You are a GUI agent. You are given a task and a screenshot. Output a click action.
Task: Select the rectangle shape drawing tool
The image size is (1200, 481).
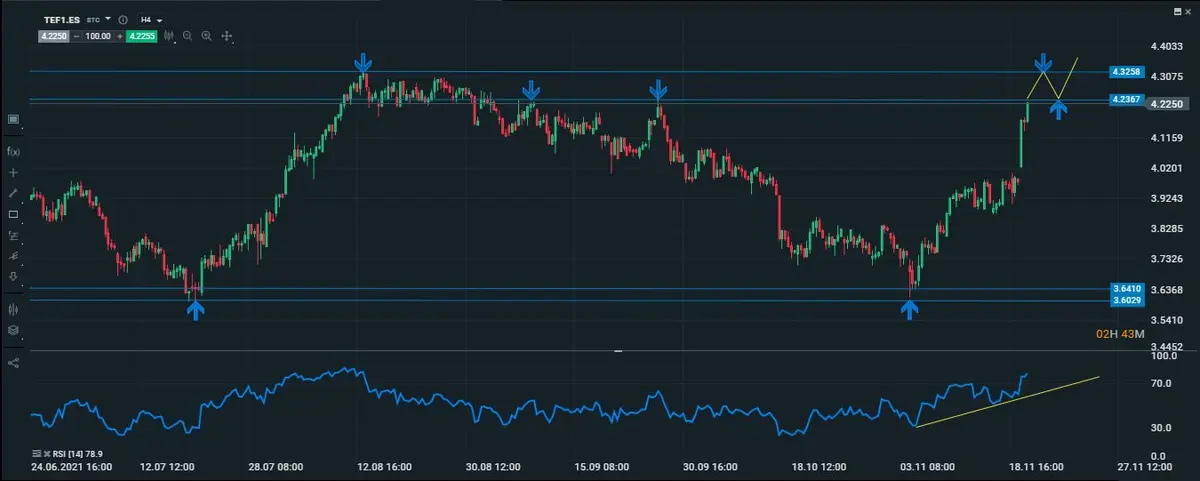click(13, 214)
